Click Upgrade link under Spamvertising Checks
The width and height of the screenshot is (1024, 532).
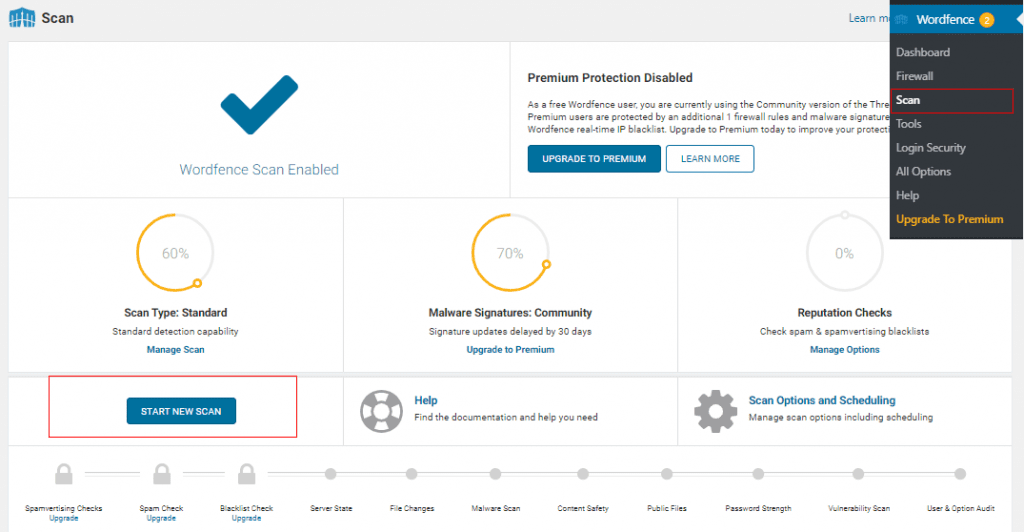tap(64, 518)
